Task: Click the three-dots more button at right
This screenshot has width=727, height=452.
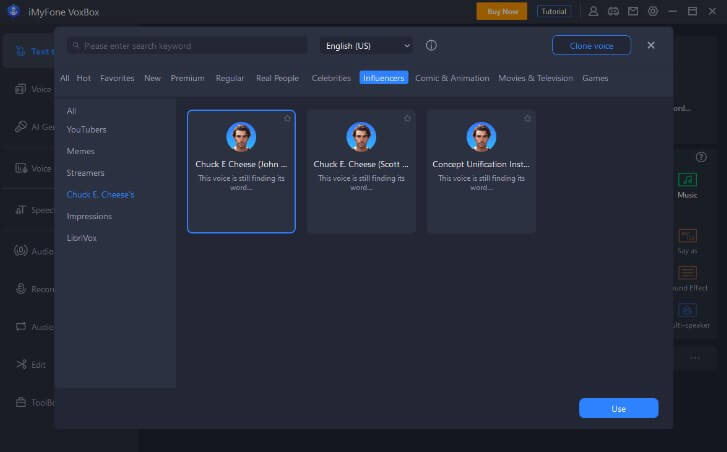Action: 695,357
